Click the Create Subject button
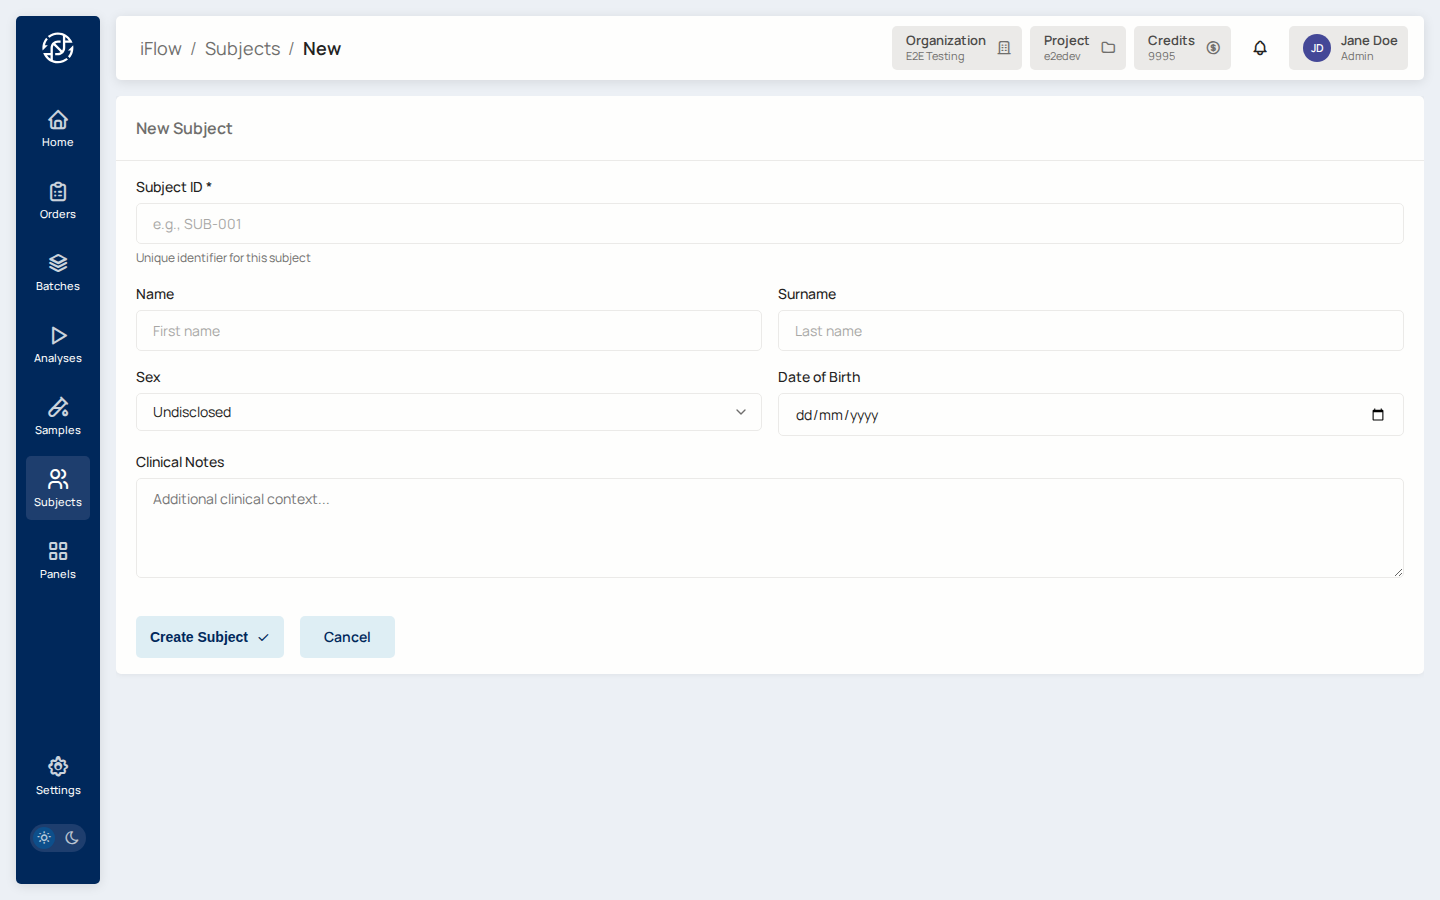The image size is (1440, 900). [x=210, y=637]
